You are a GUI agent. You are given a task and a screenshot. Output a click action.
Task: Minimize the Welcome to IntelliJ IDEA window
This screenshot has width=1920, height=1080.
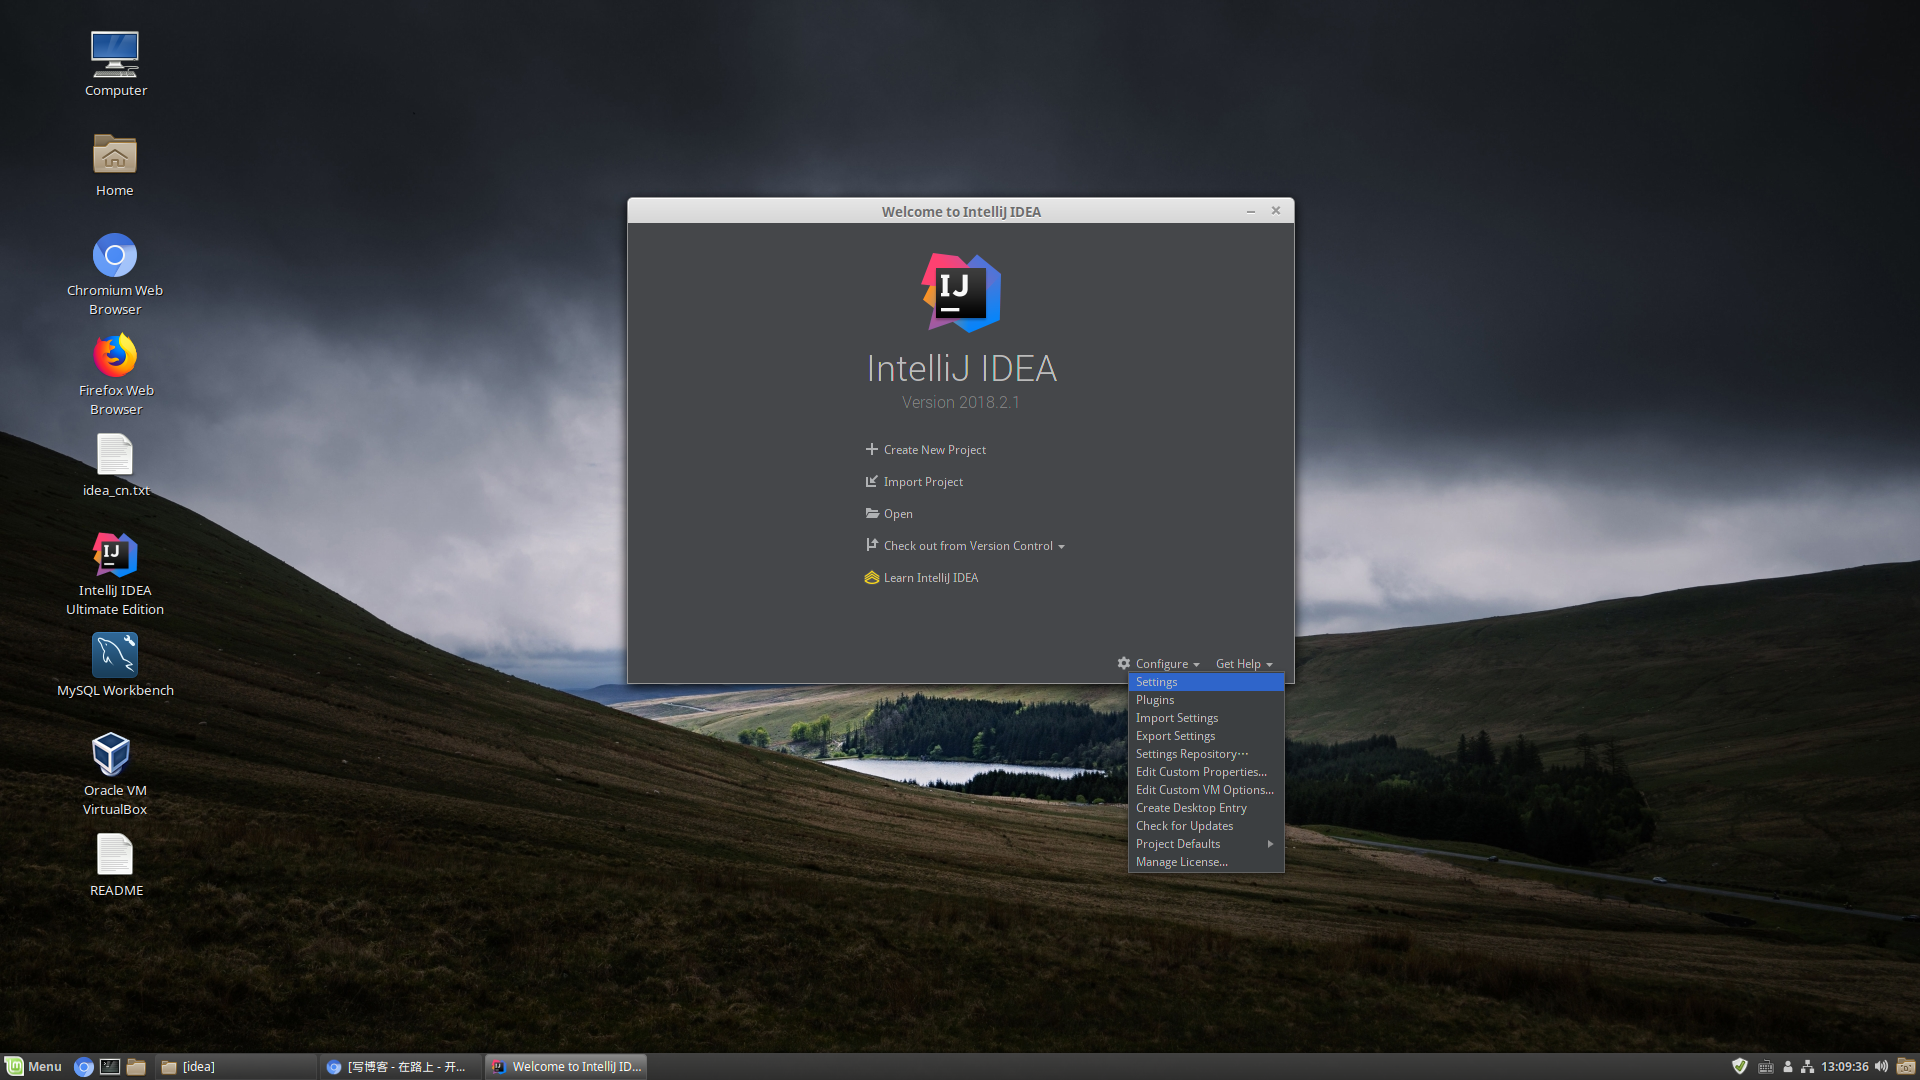tap(1250, 211)
